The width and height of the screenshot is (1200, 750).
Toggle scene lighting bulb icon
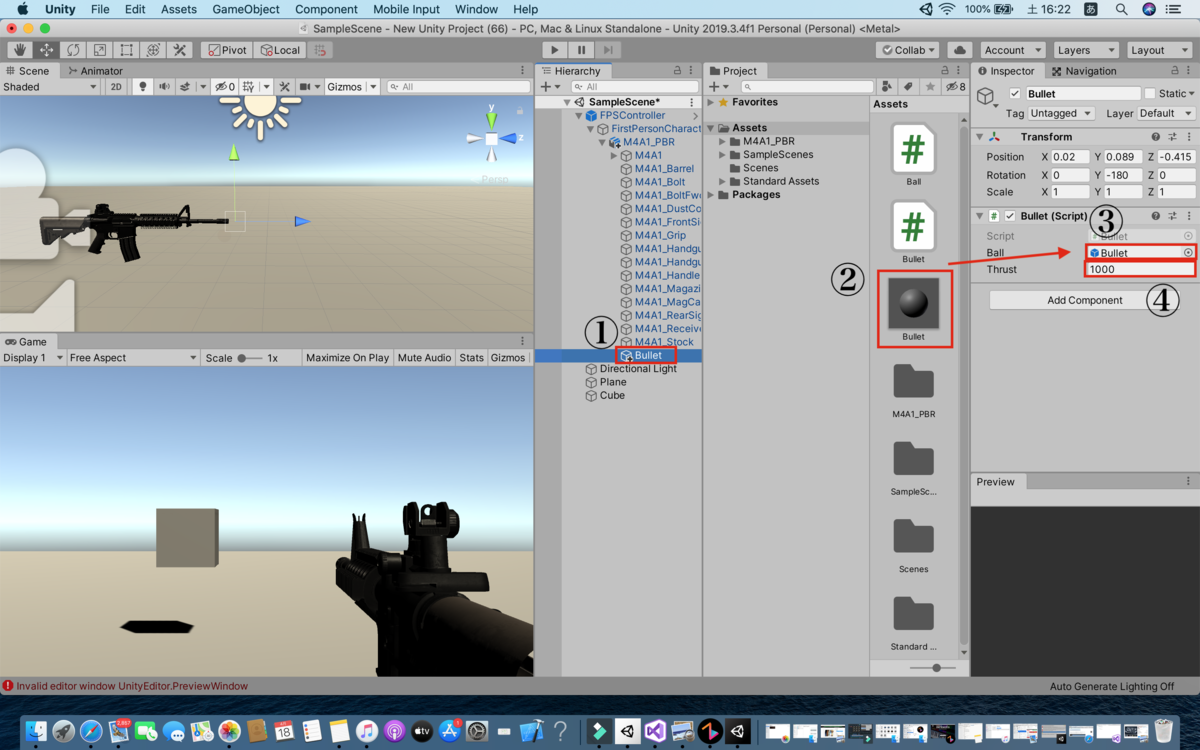143,87
